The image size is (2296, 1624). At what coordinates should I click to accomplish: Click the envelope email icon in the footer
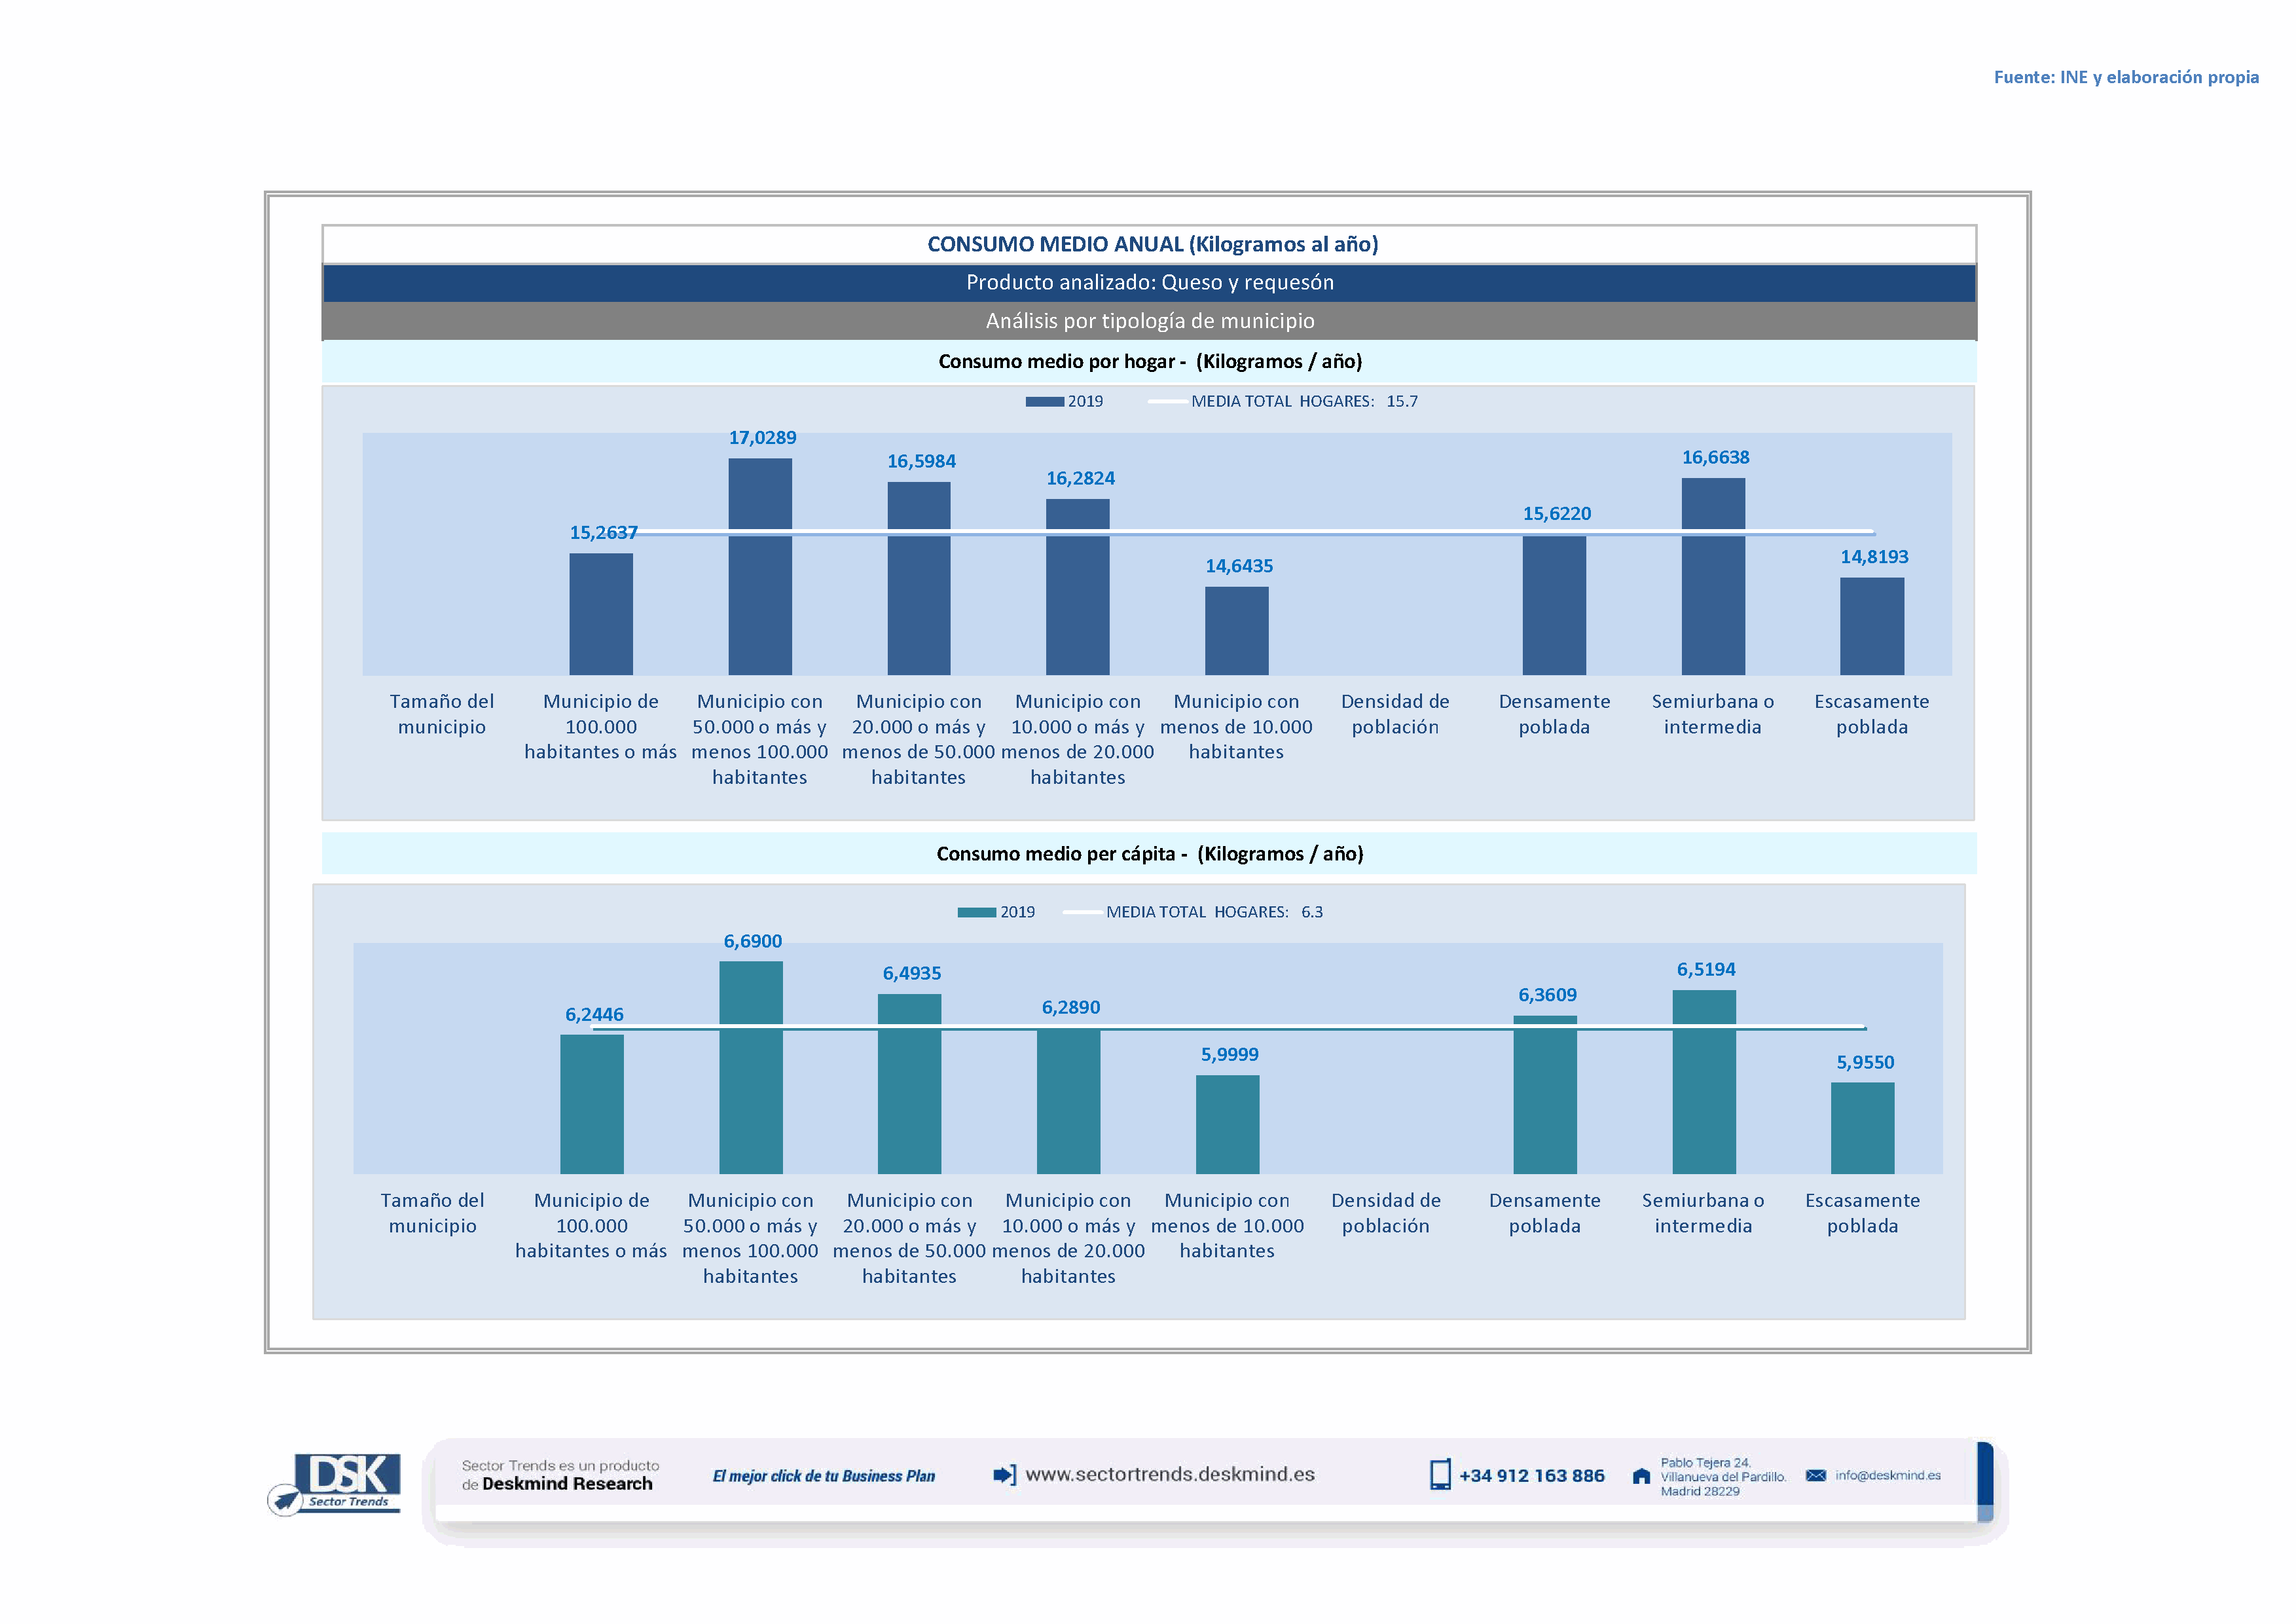point(1816,1475)
